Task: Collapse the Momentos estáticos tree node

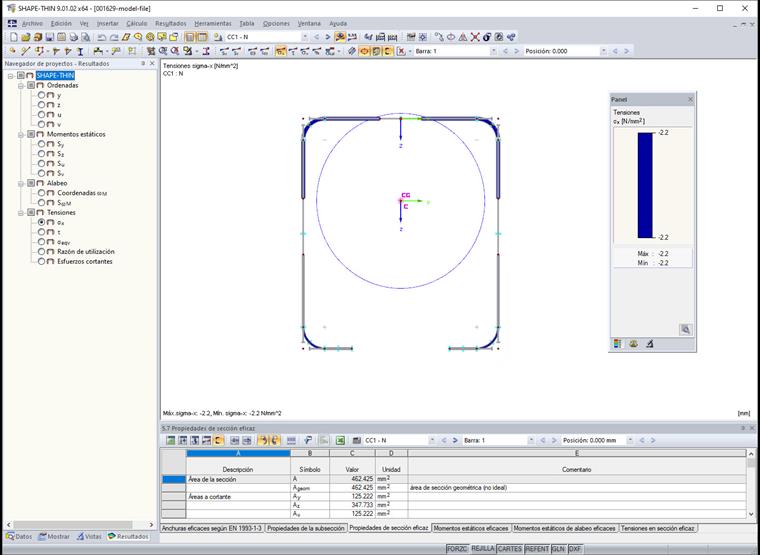Action: (x=21, y=134)
